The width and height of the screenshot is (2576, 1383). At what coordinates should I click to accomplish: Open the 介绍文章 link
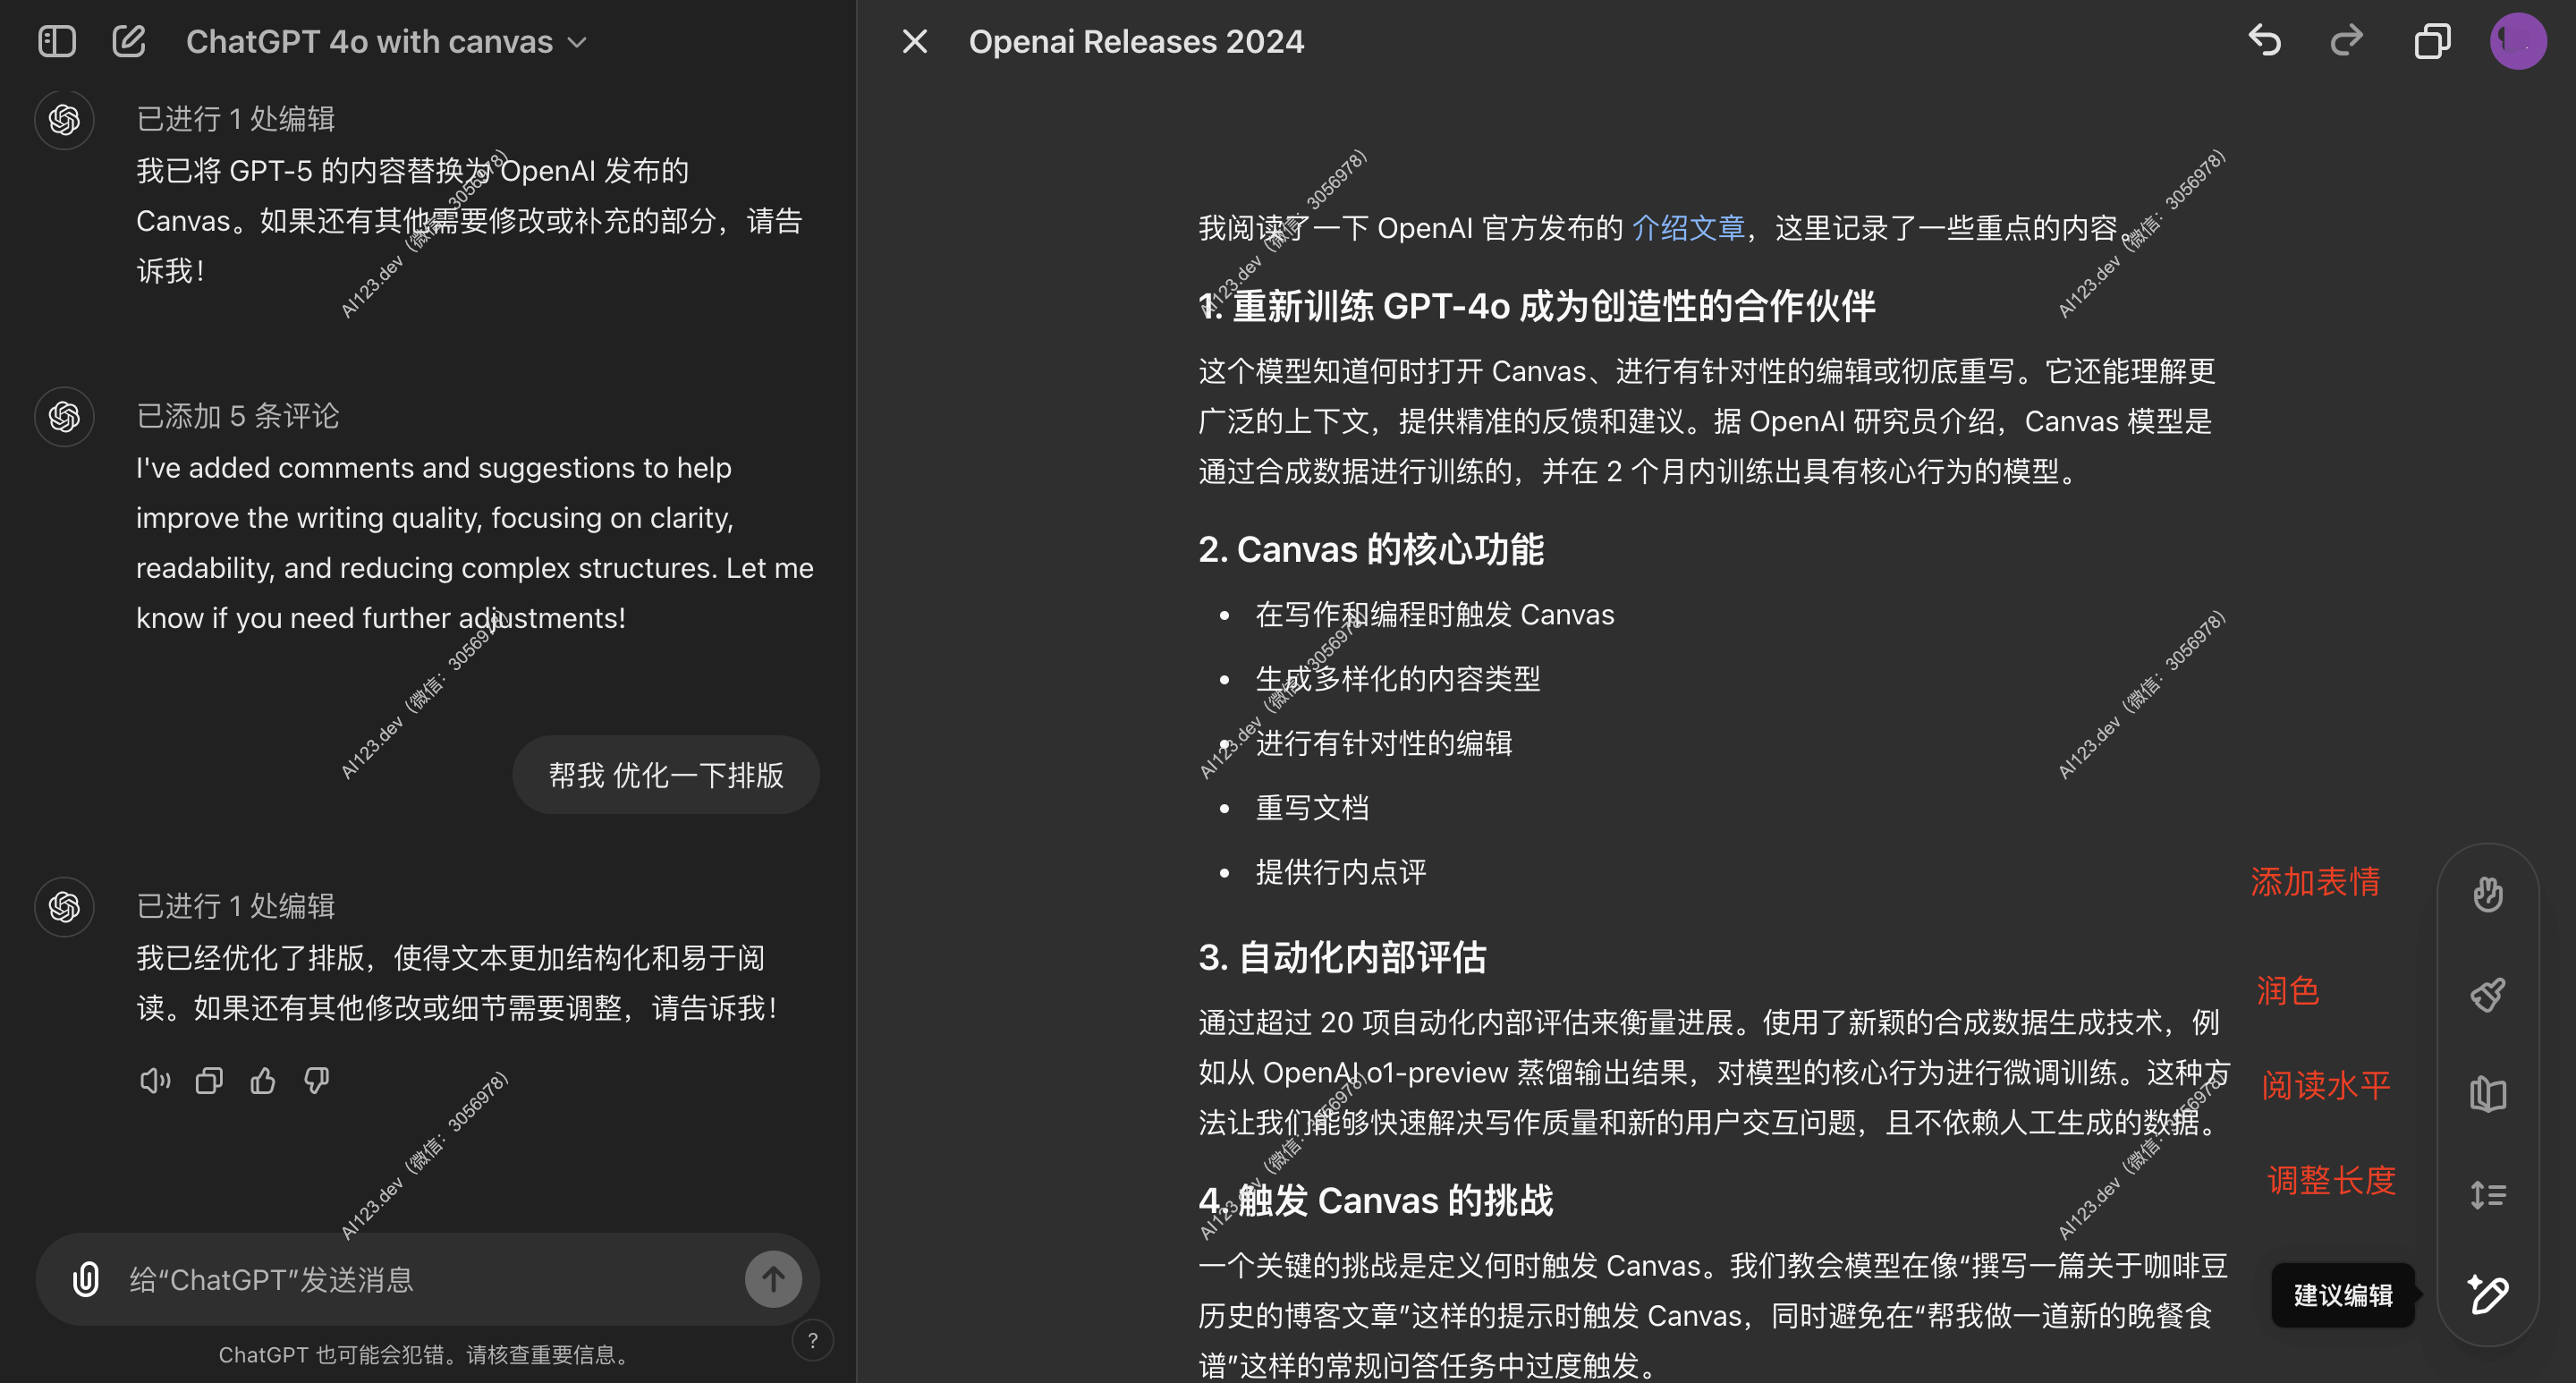[x=1688, y=228]
